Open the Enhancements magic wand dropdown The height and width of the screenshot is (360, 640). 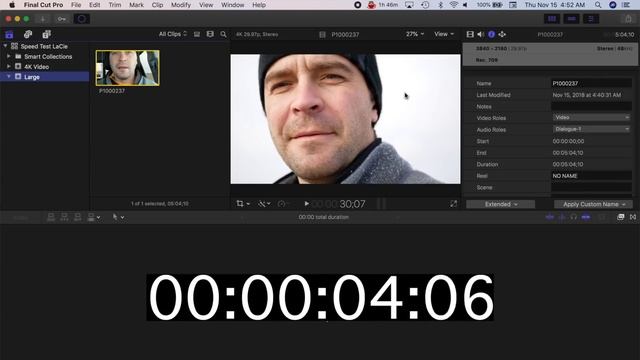click(x=264, y=203)
